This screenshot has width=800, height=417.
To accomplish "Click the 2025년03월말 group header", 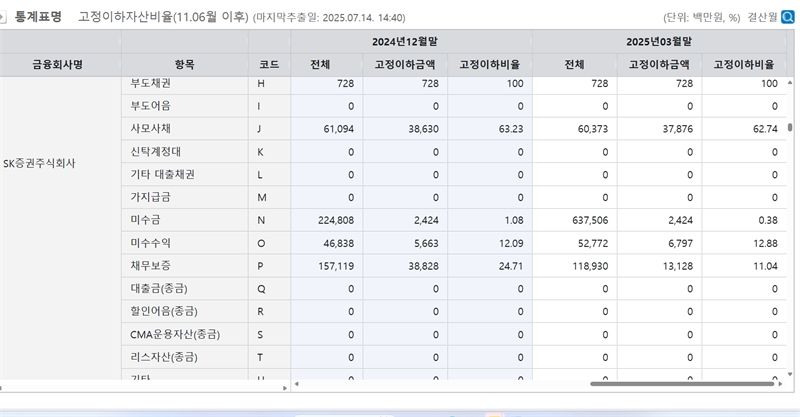I will tap(658, 42).
